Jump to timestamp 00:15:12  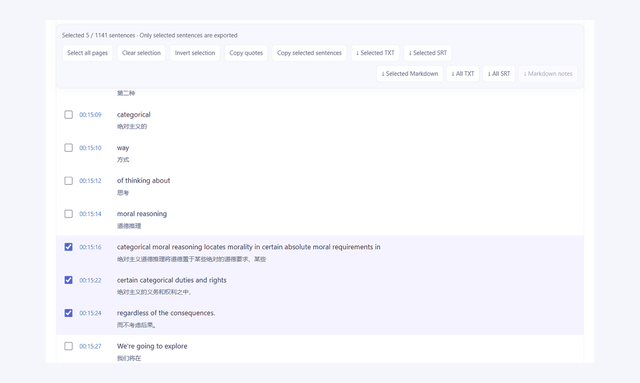(x=90, y=181)
